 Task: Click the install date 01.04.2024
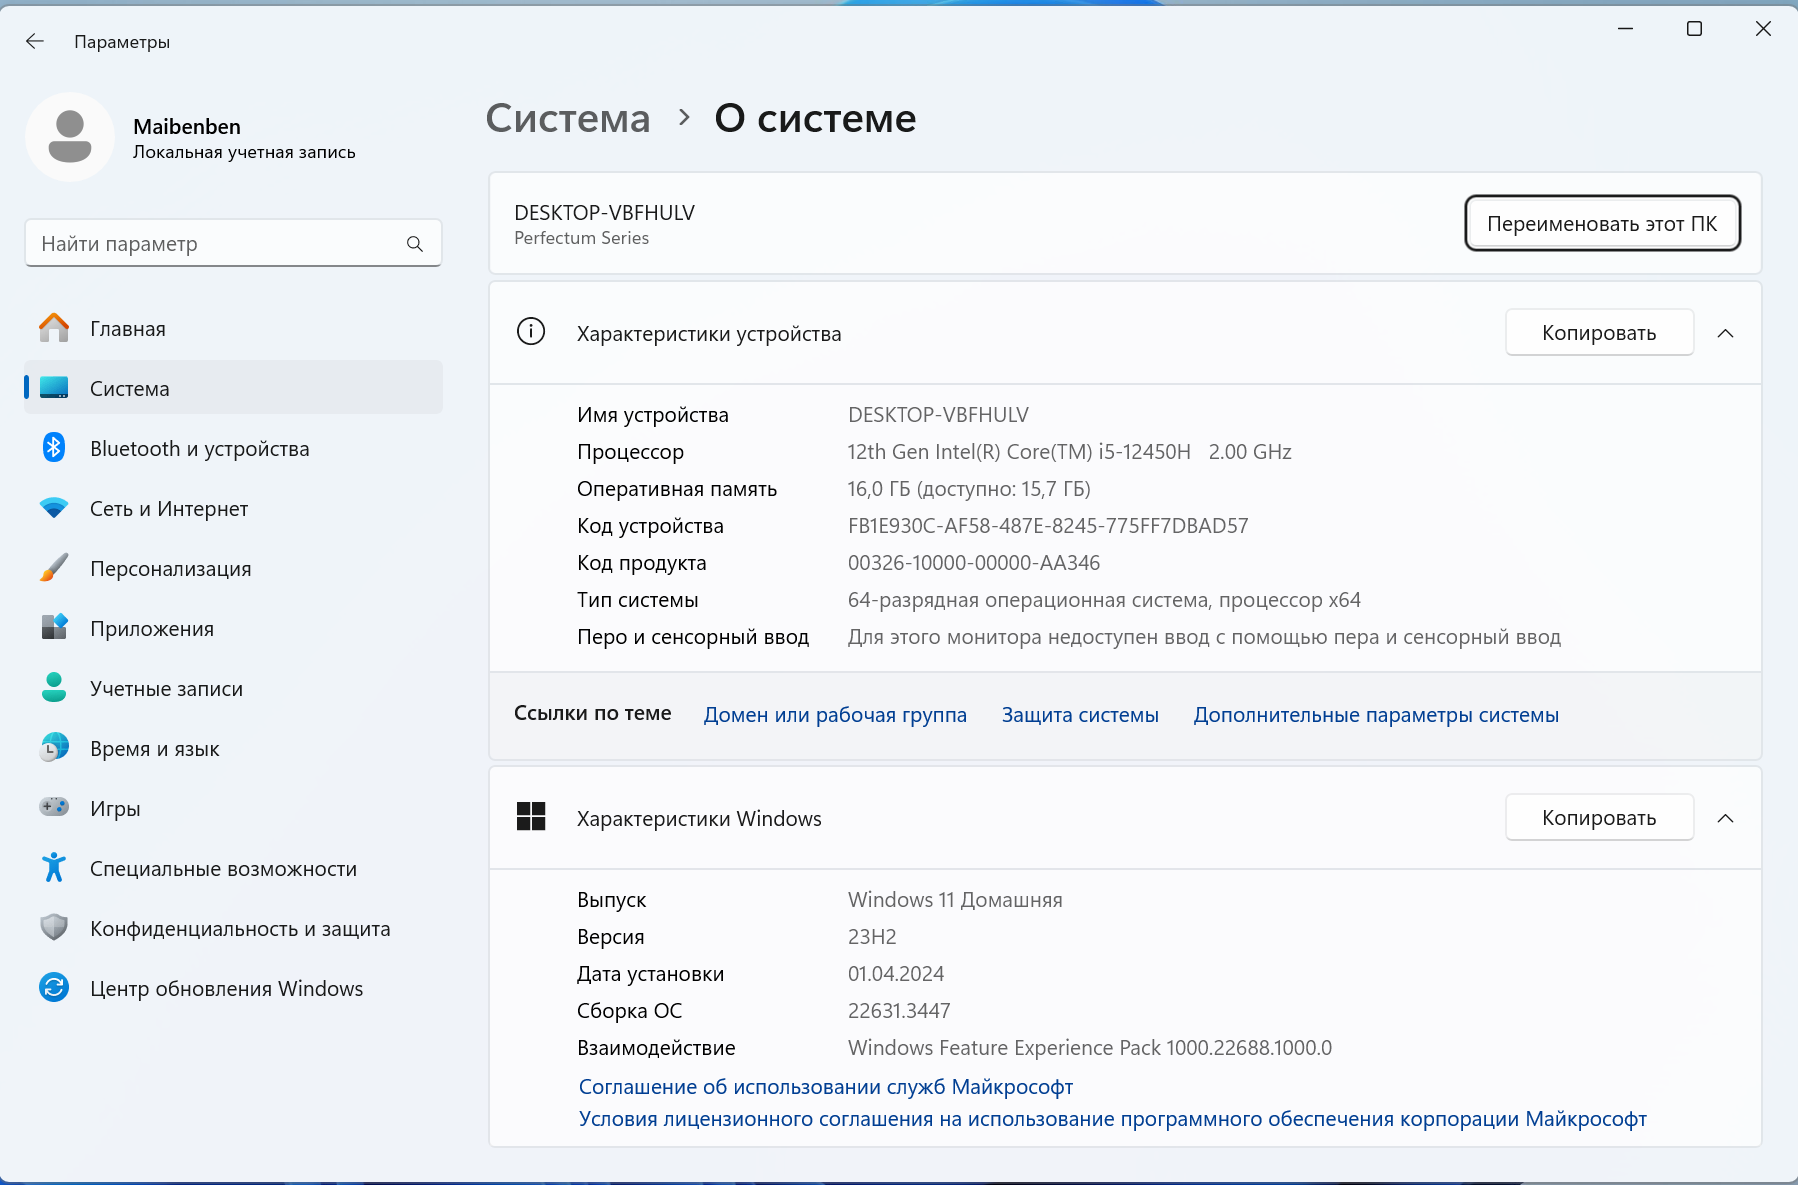coord(896,974)
